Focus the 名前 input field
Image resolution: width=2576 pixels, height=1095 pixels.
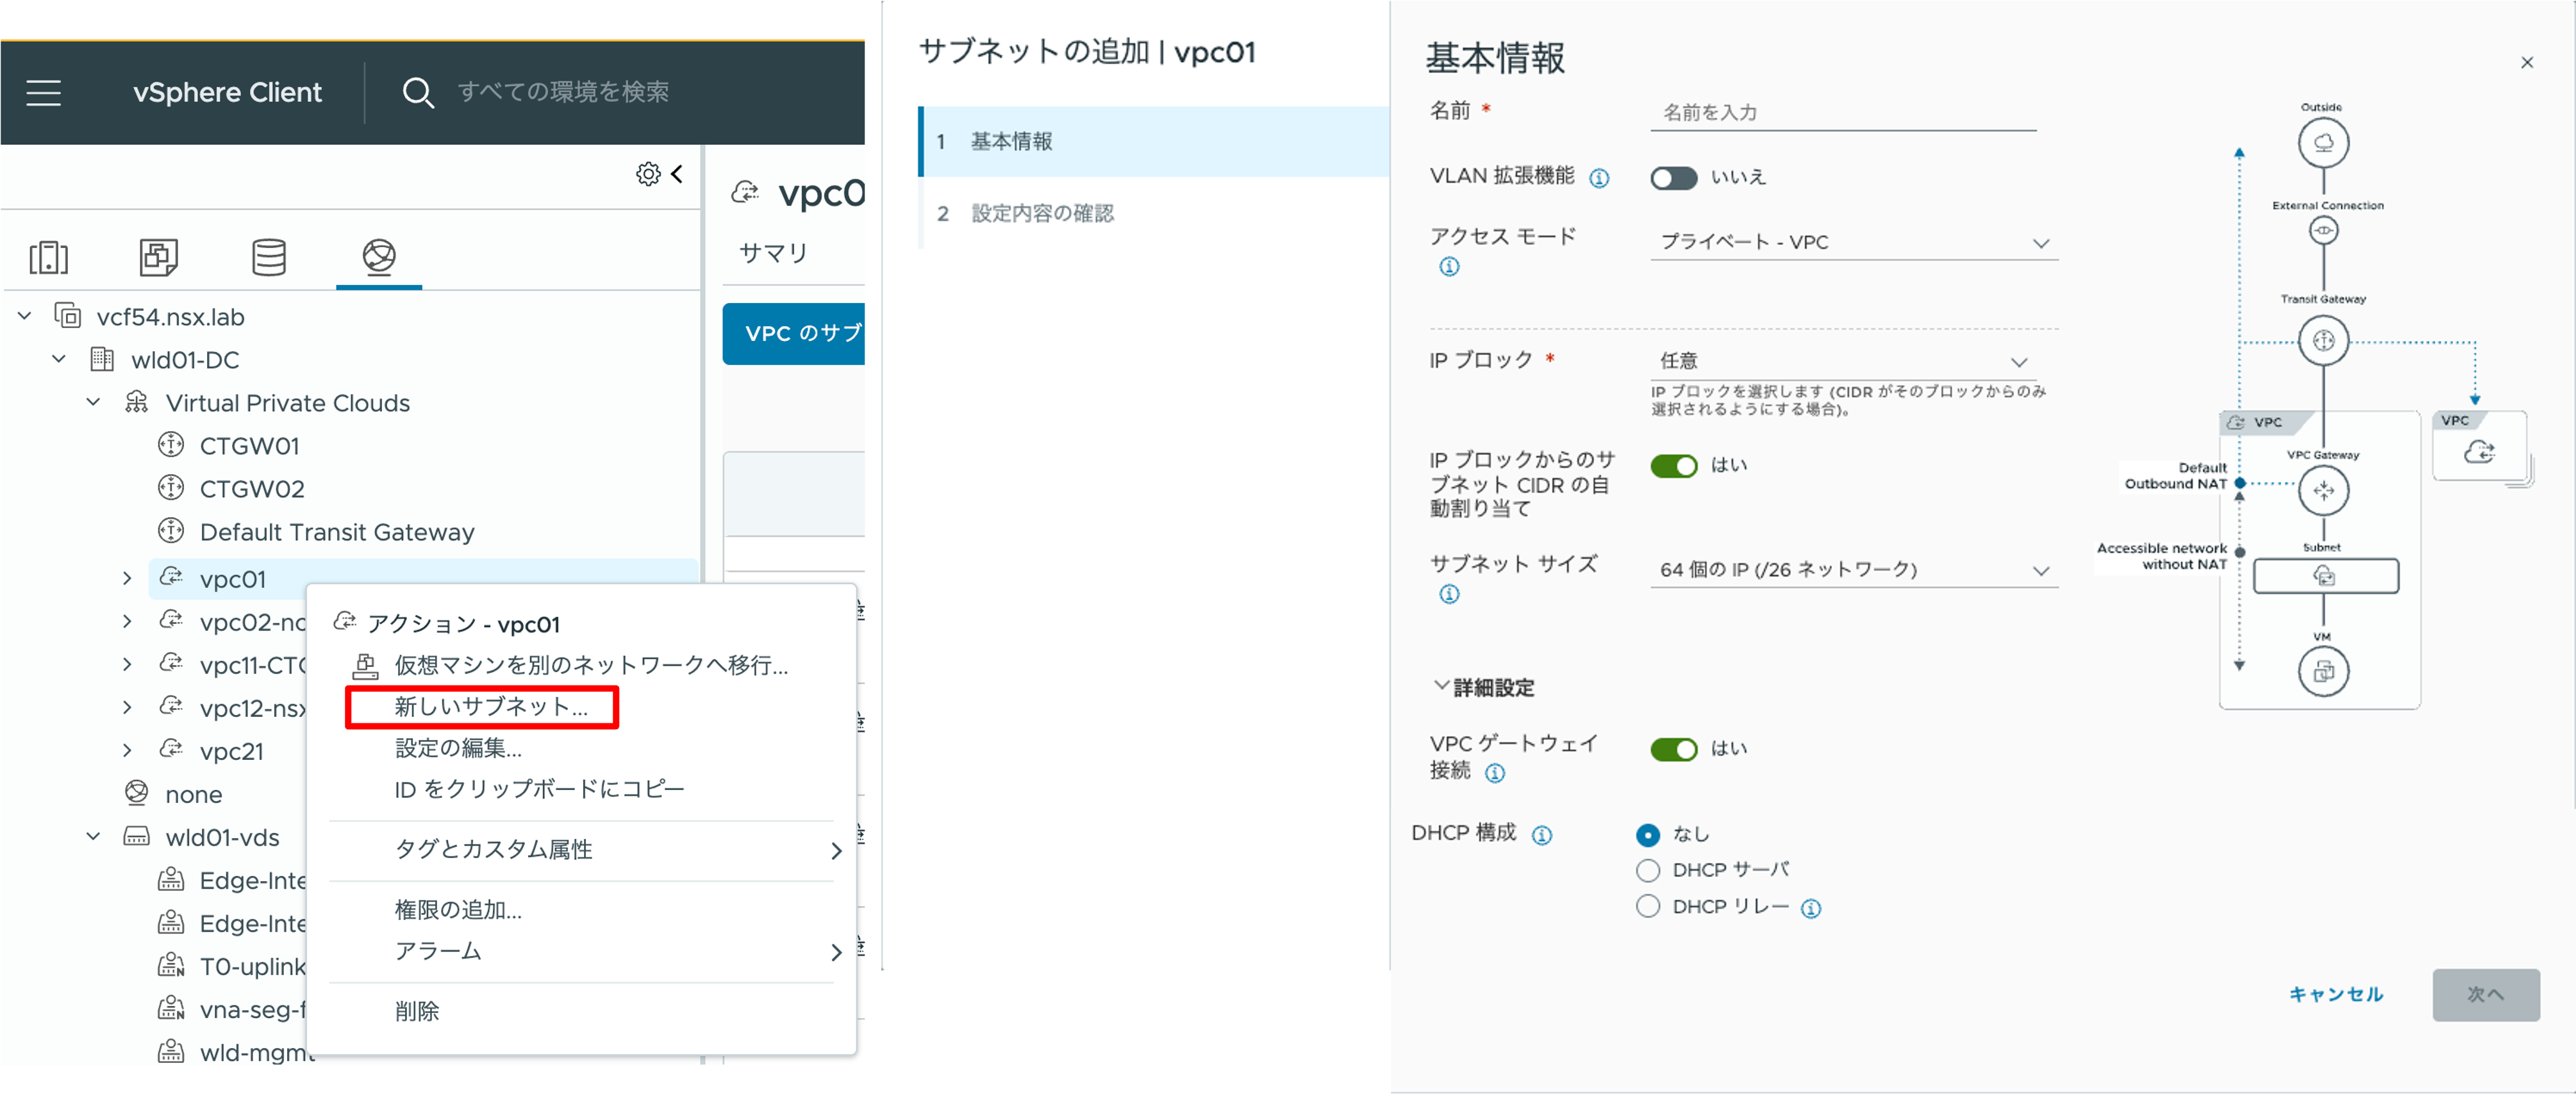tap(1843, 113)
